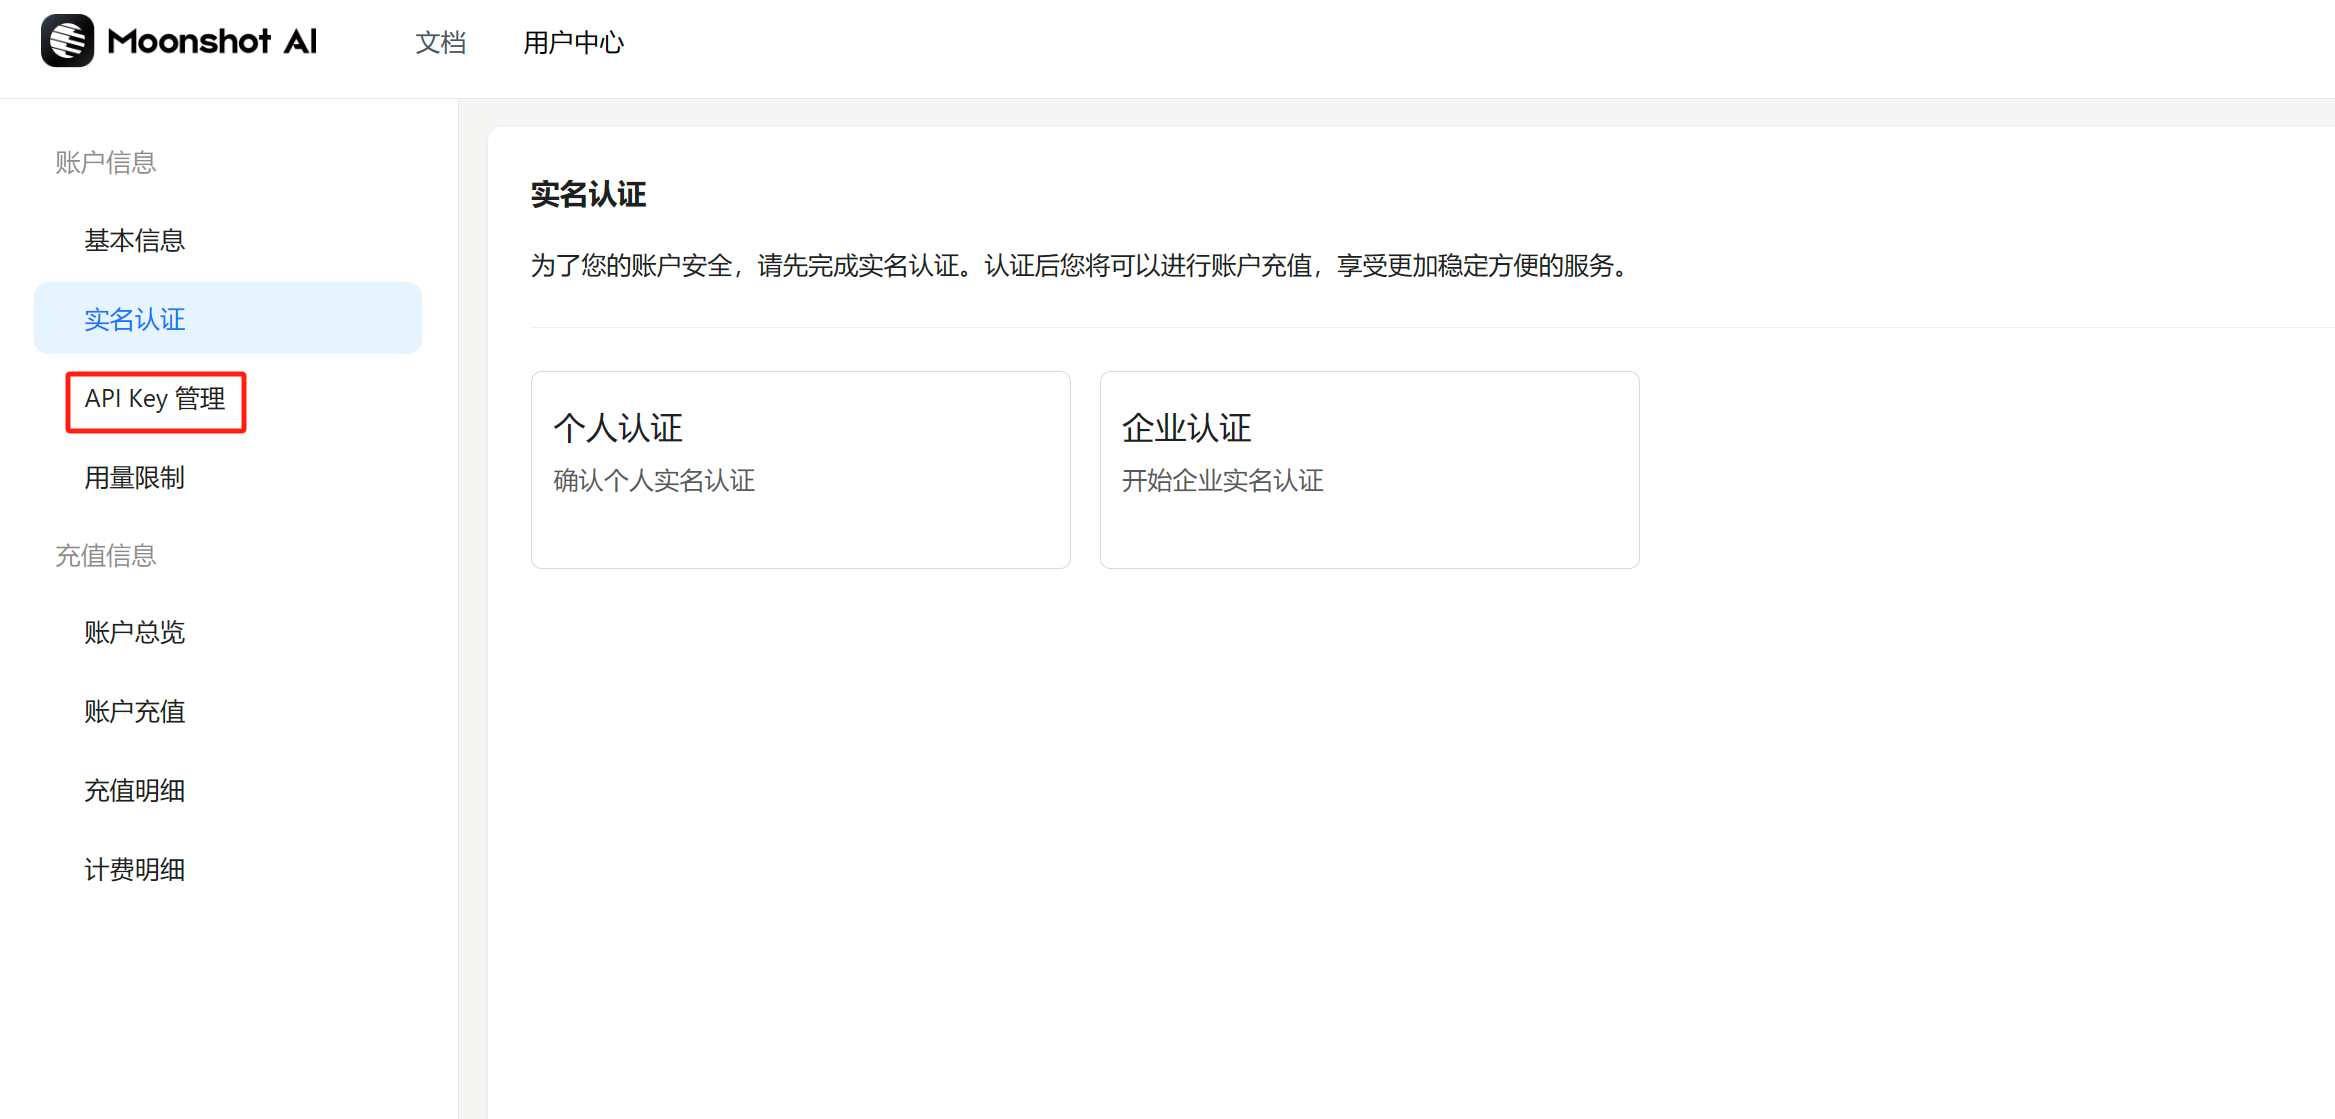The width and height of the screenshot is (2335, 1119).
Task: Select the highlighted 实名认证 sidebar item
Action: click(134, 319)
